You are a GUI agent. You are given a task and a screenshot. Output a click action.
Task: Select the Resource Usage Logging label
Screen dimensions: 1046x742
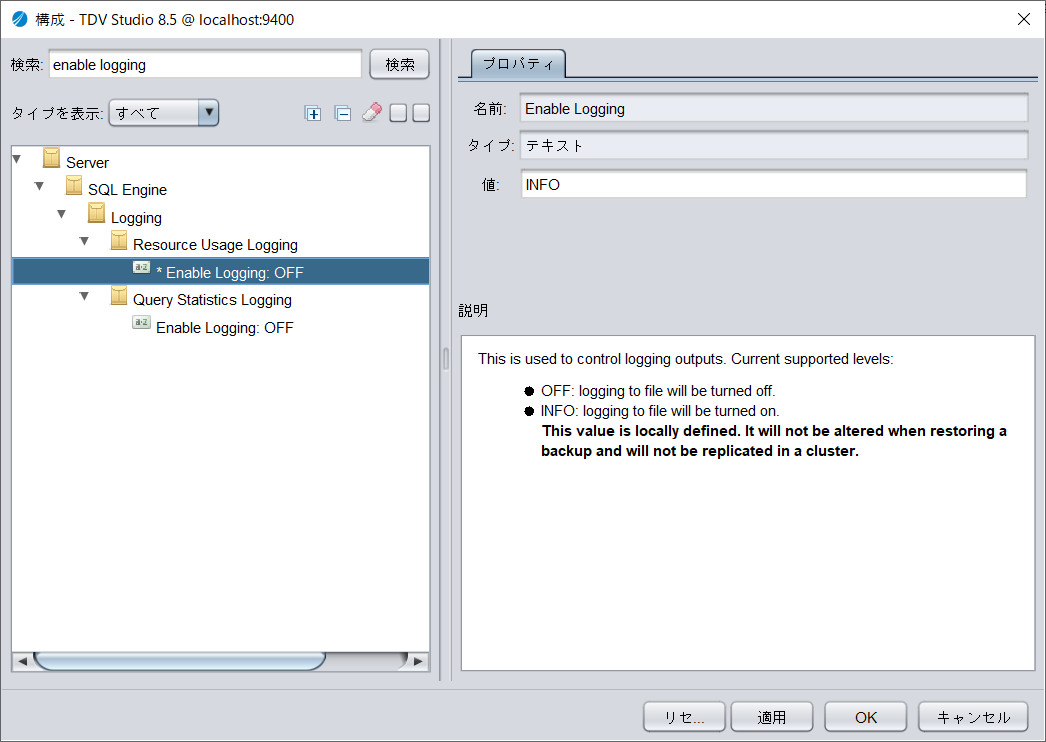215,246
